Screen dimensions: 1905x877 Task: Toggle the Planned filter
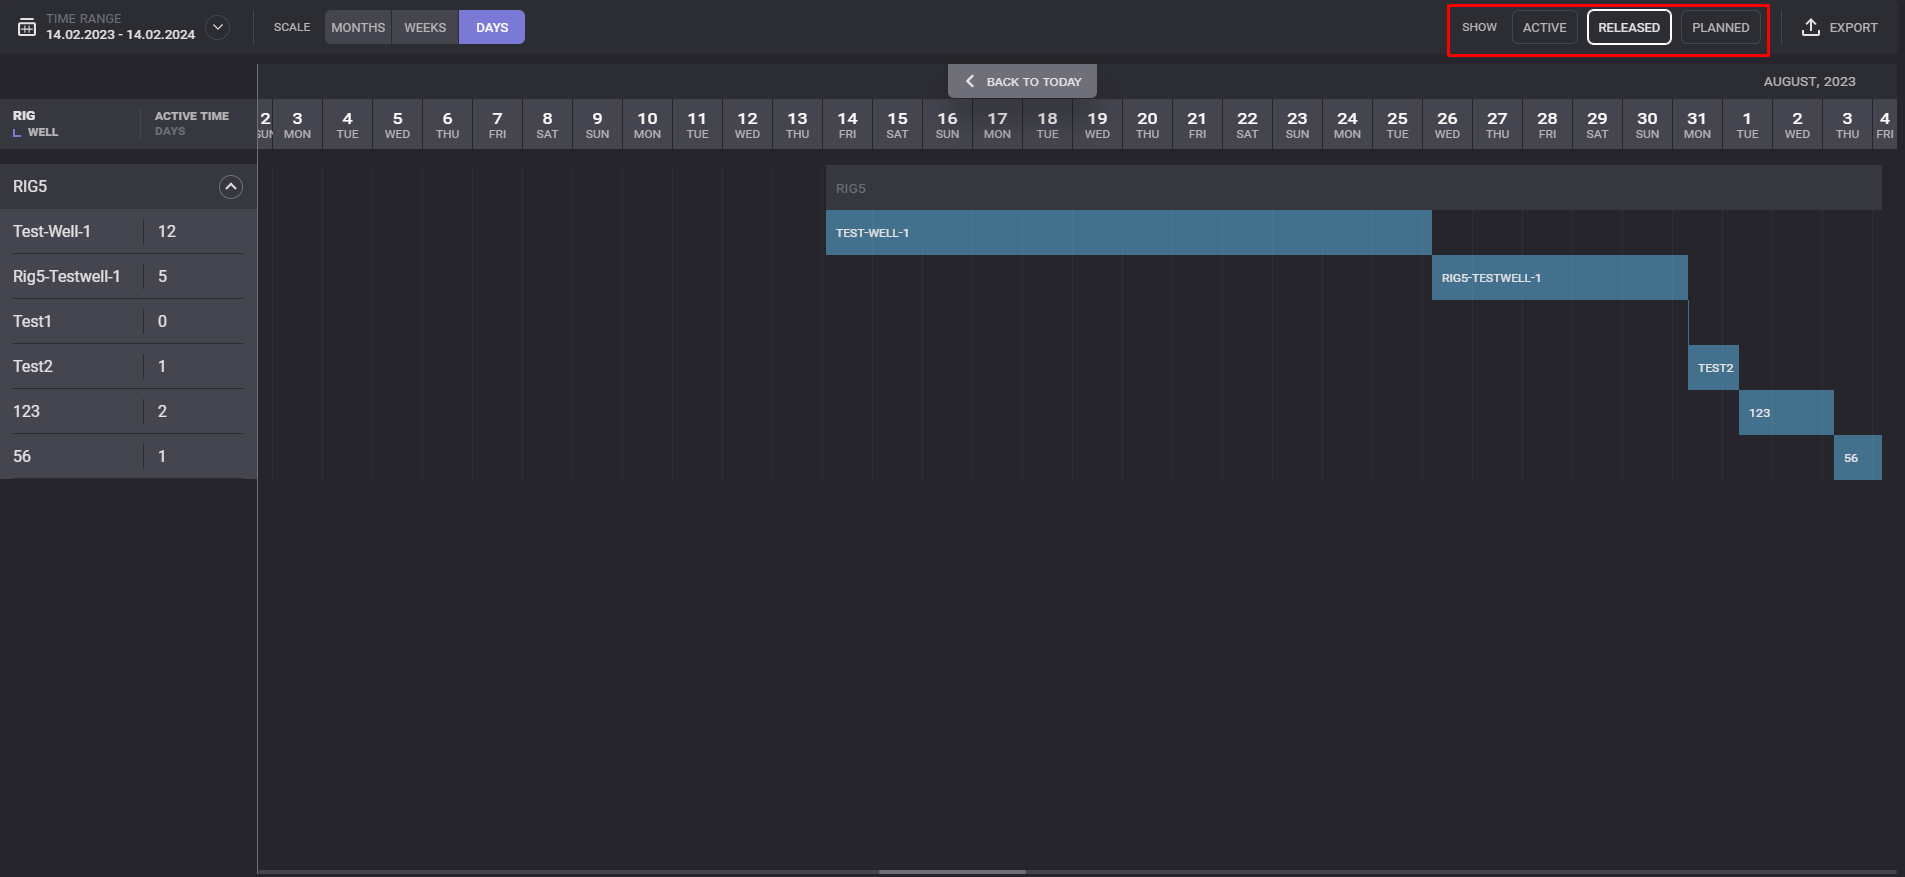coord(1720,27)
